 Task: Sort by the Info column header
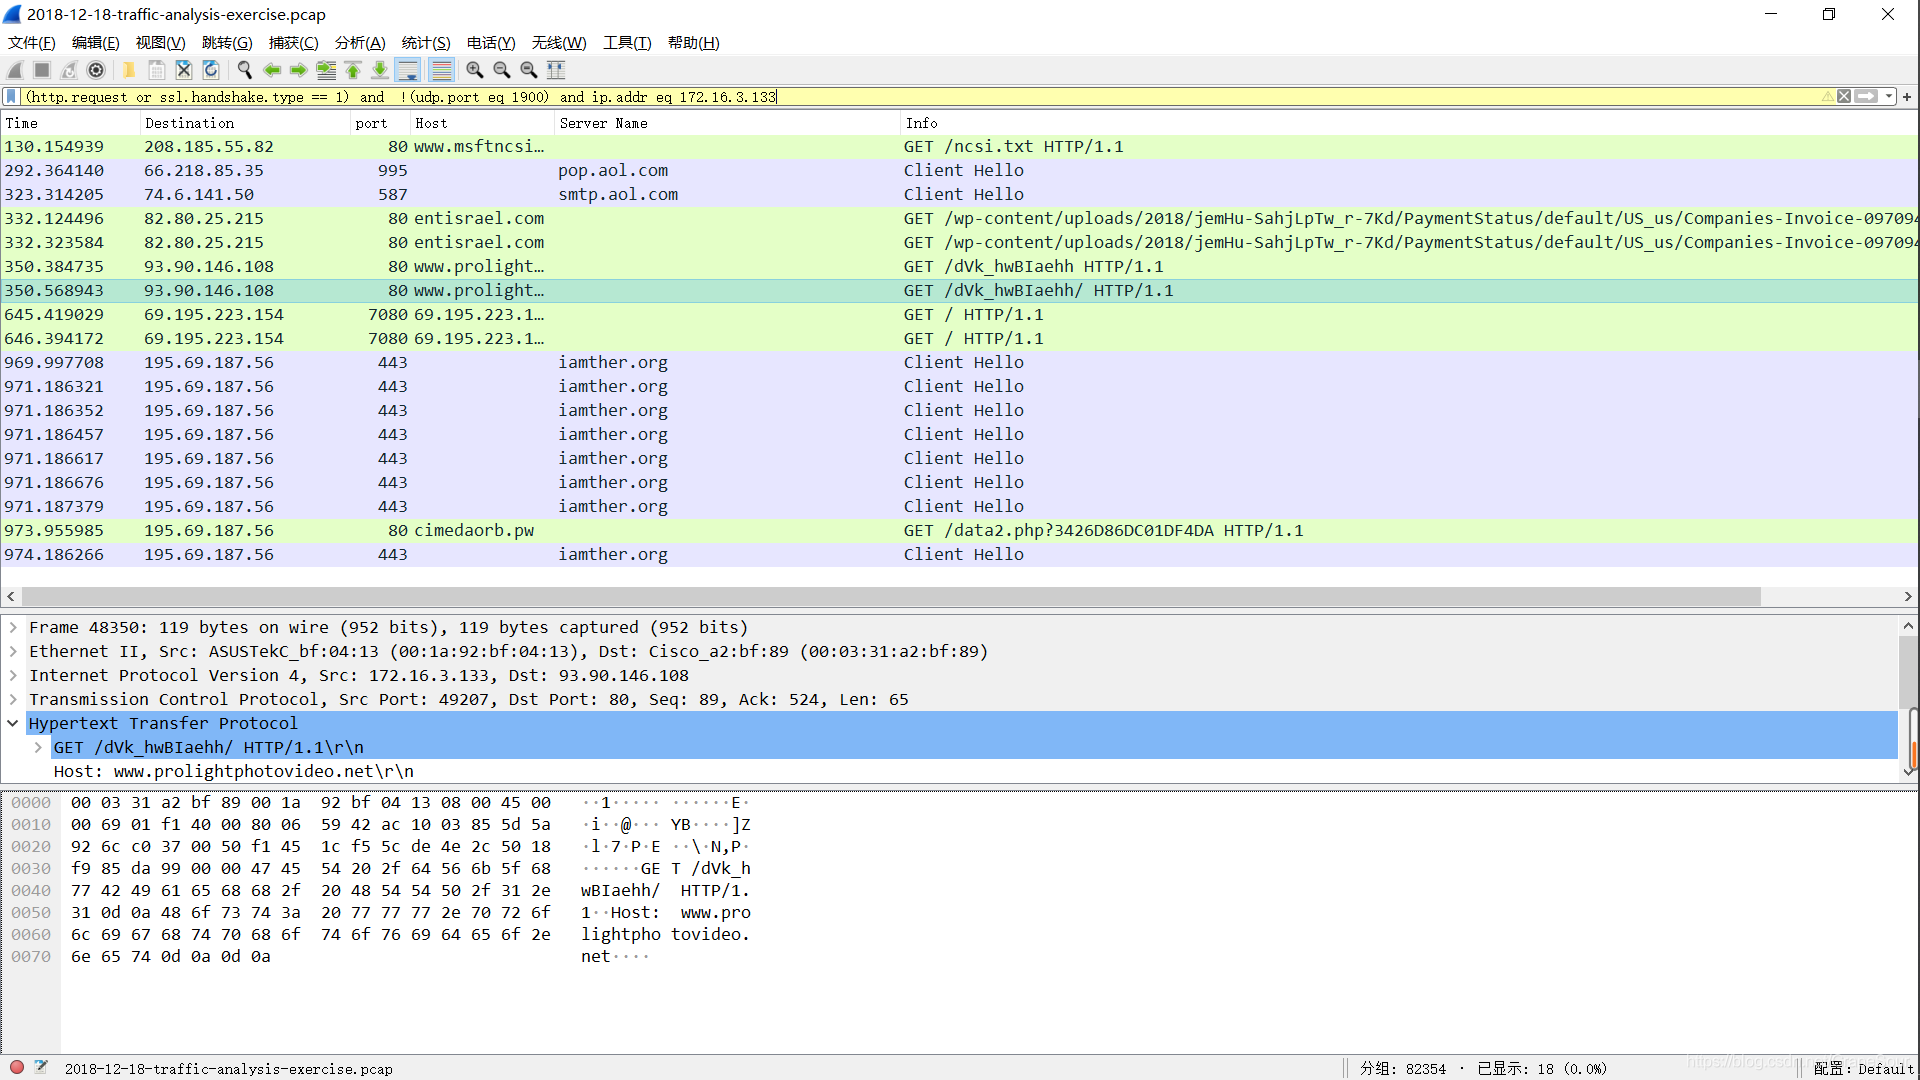coord(1408,123)
